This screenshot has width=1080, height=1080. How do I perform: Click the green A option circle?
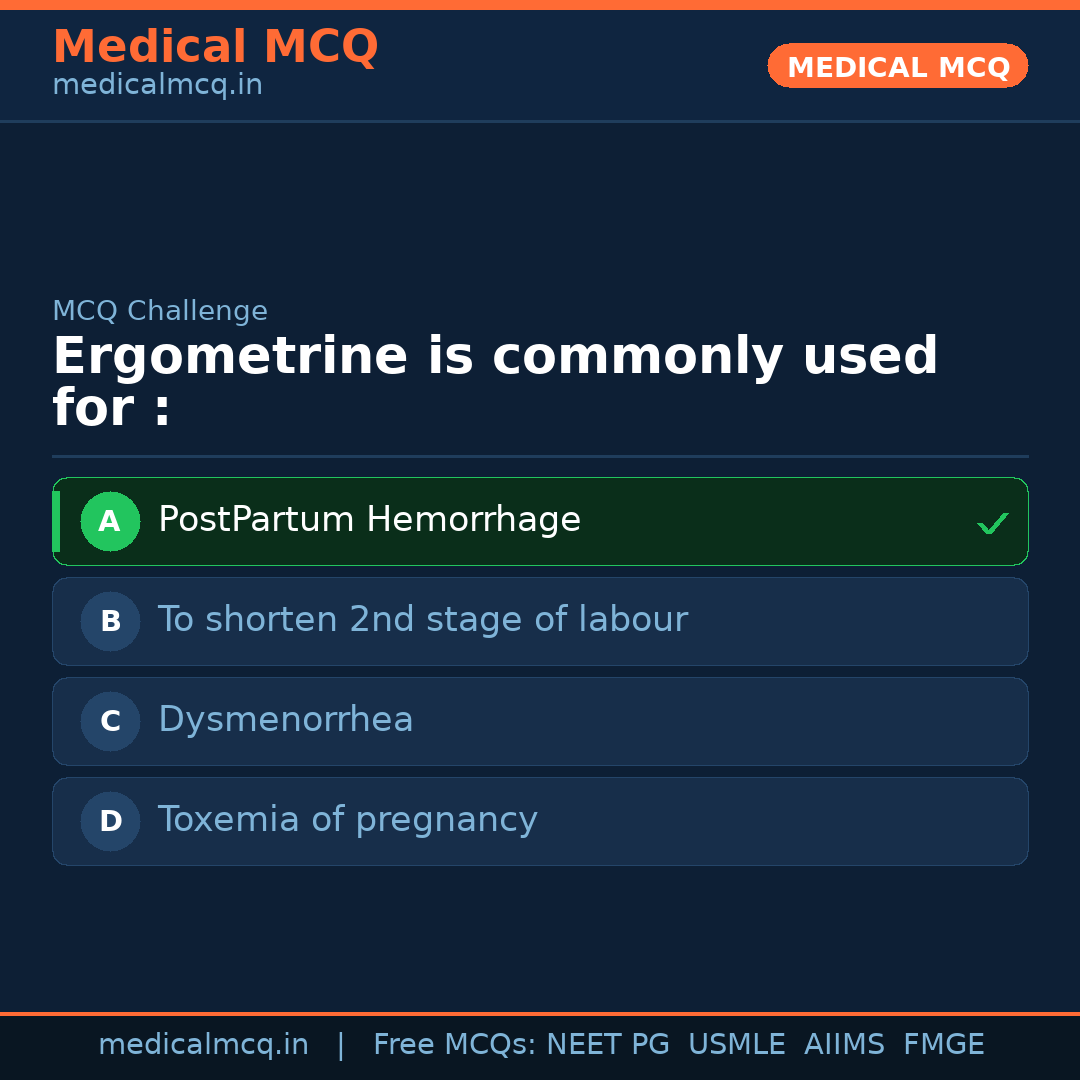click(x=110, y=521)
